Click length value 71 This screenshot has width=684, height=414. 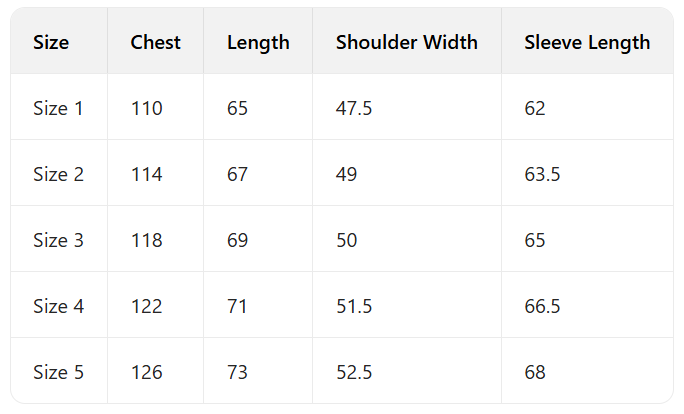[x=238, y=306]
